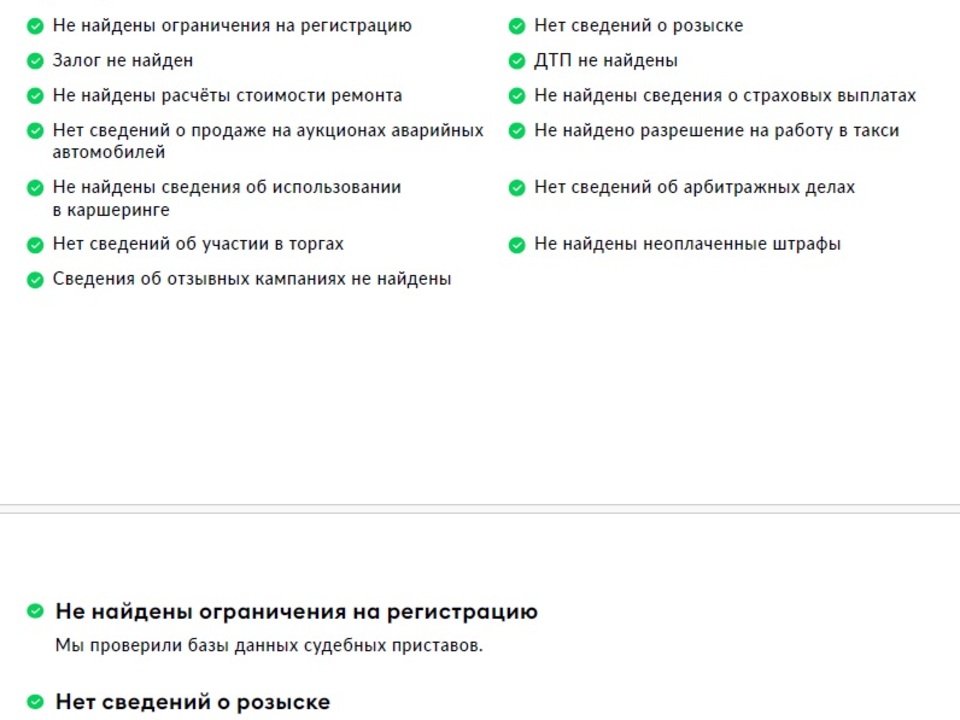Click the "ДТП не найдены" summary text
This screenshot has height=720, width=960.
pyautogui.click(x=605, y=61)
